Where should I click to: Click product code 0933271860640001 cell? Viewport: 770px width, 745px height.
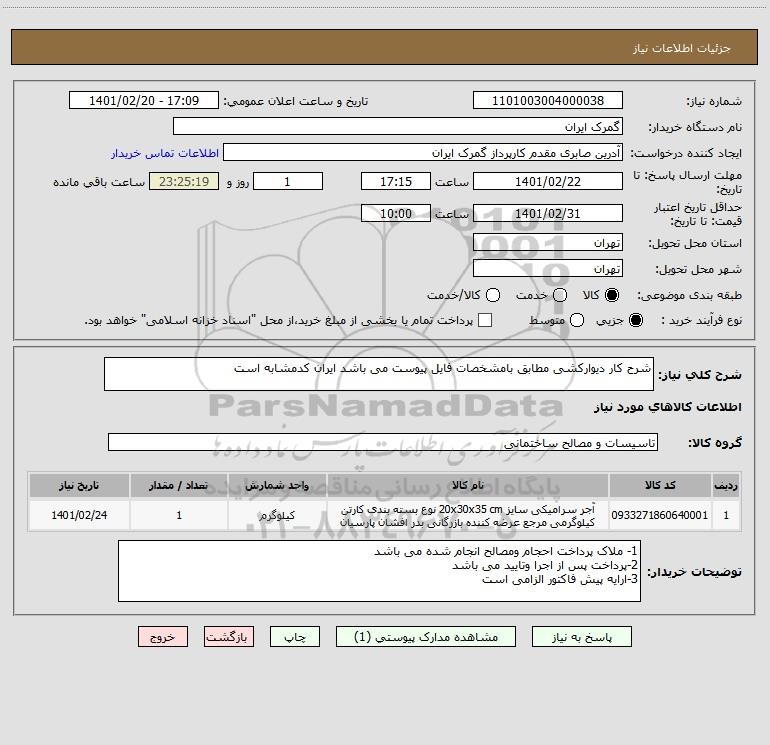coord(660,515)
